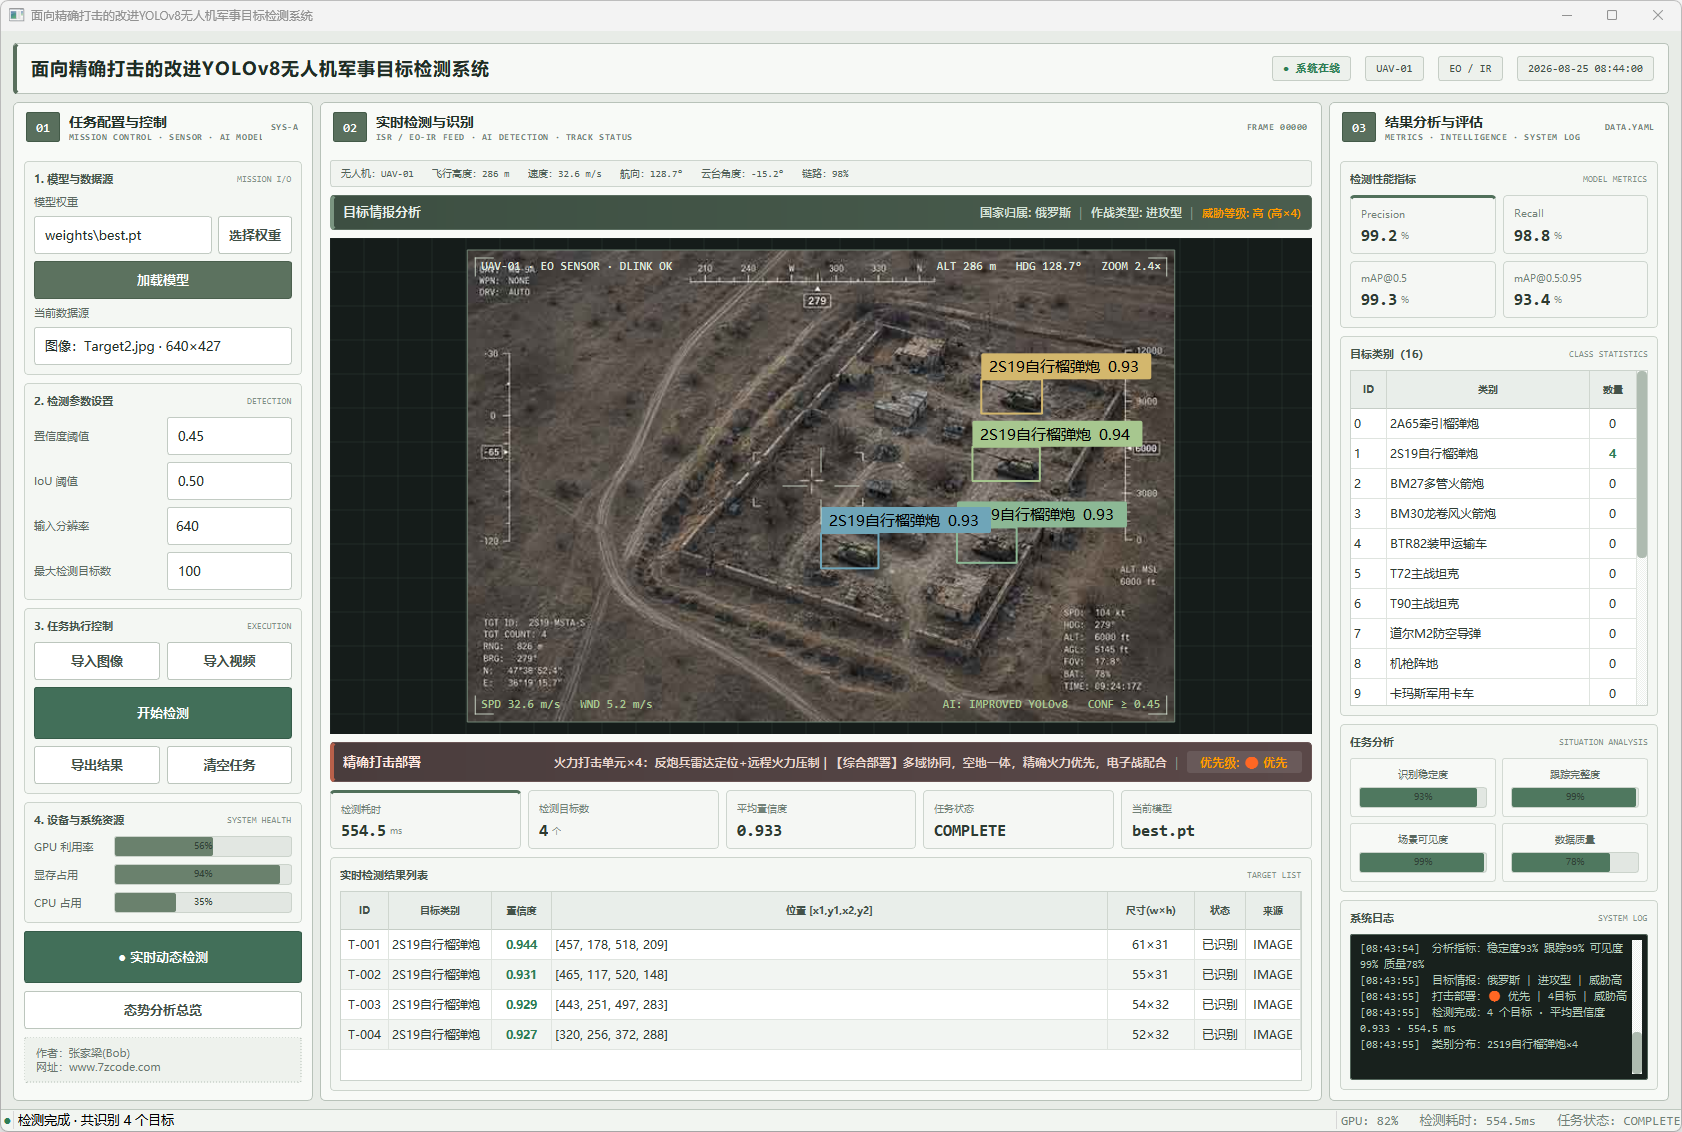Select row T-004 in results list
The height and width of the screenshot is (1132, 1682).
820,1035
